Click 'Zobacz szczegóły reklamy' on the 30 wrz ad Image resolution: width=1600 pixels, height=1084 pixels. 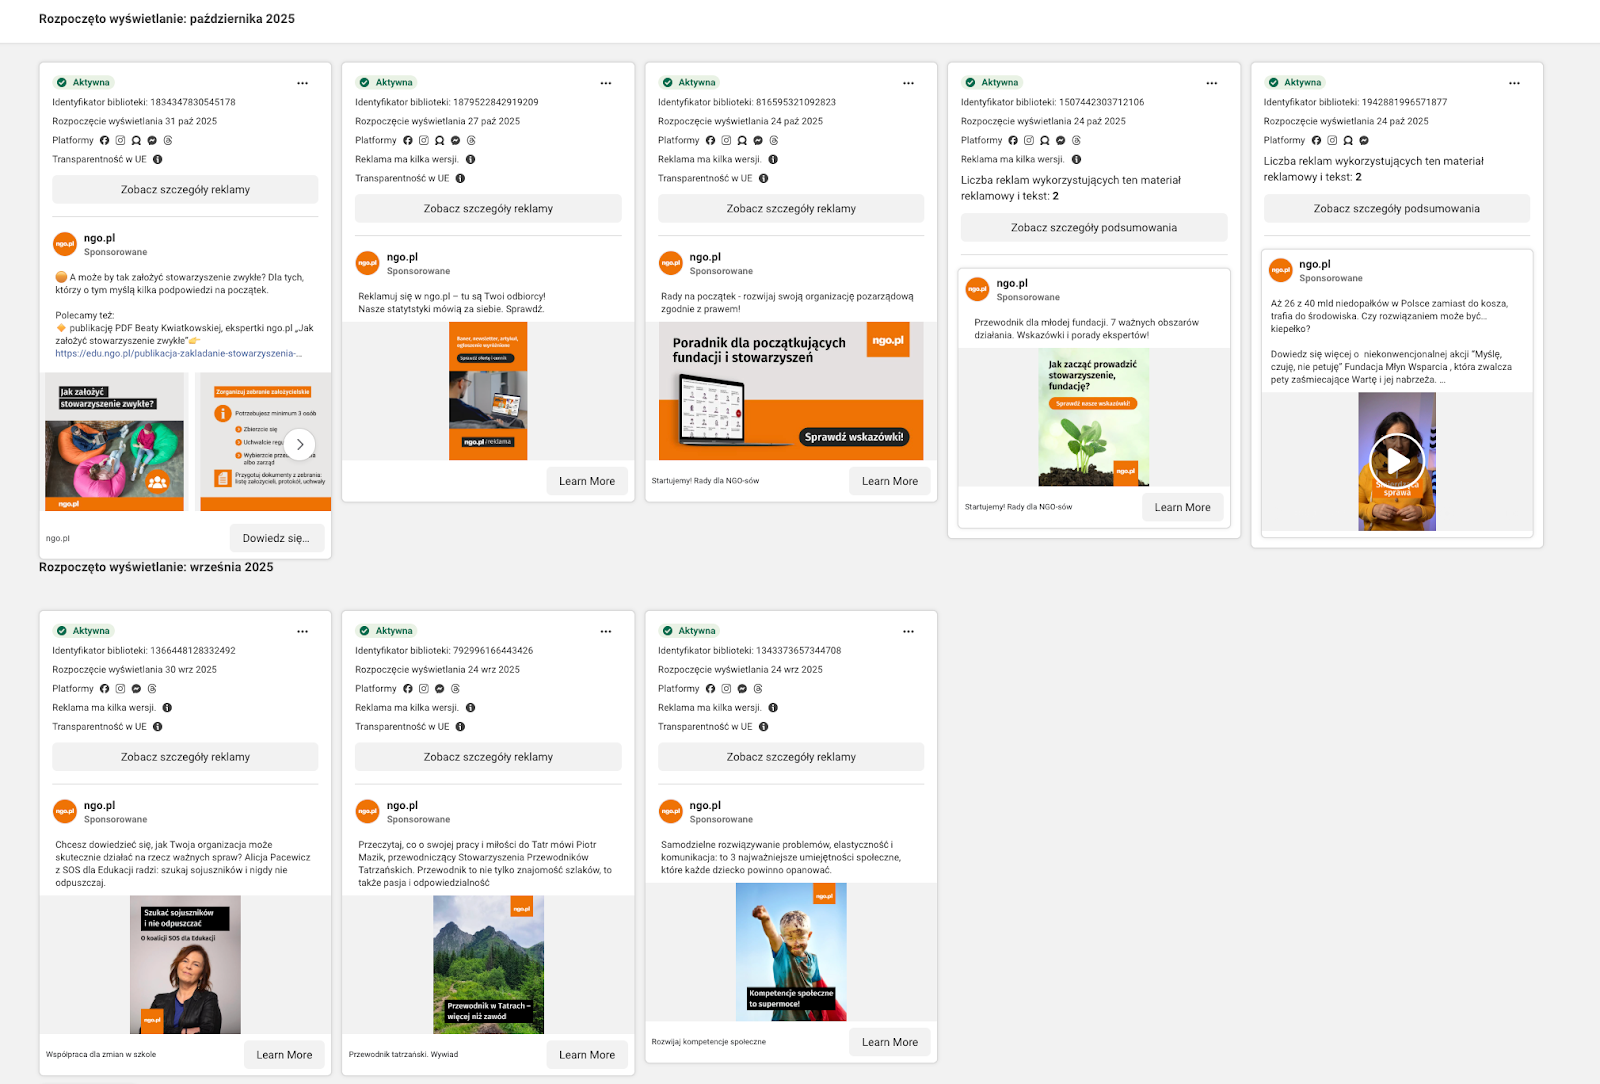[x=185, y=757]
